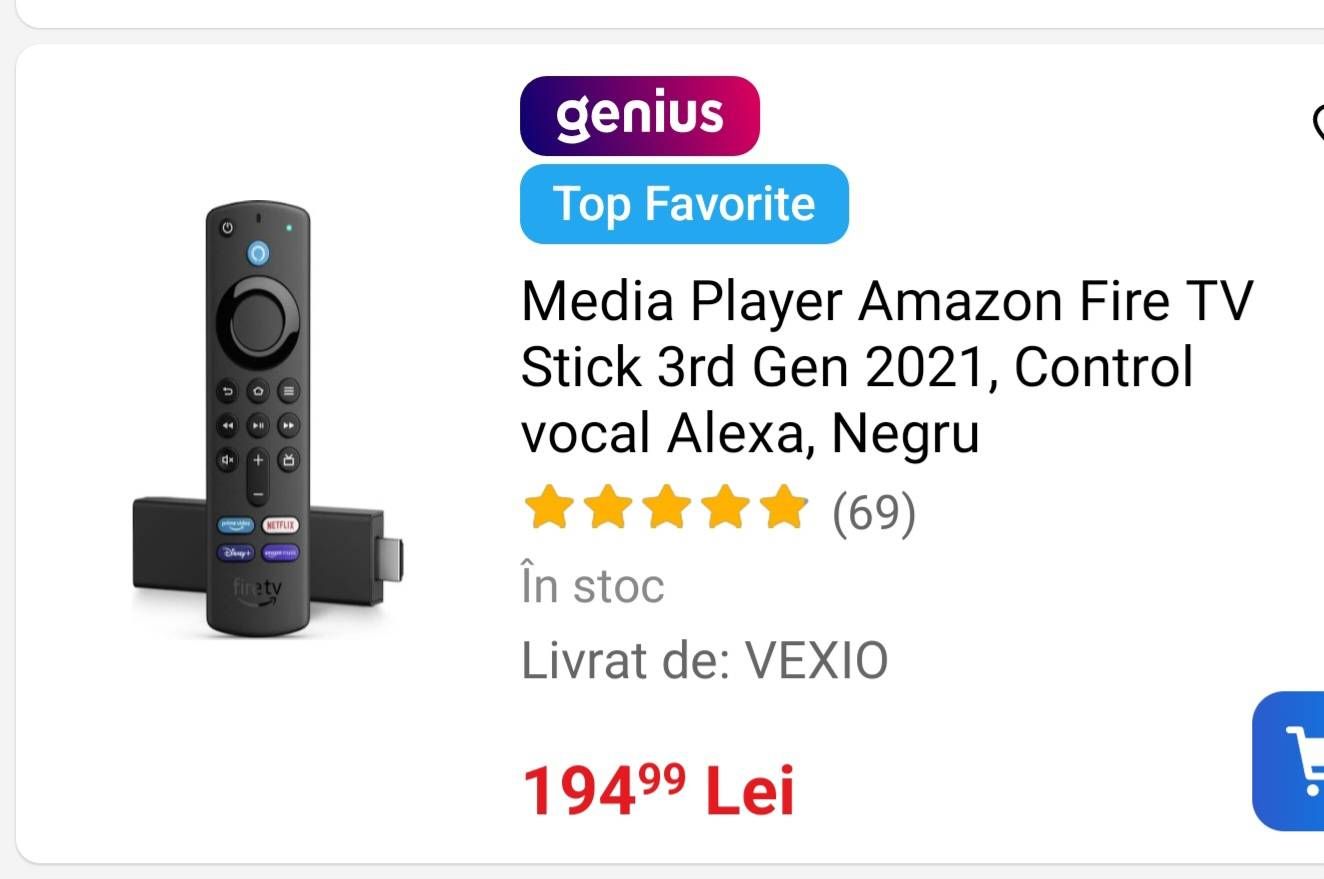Click the home button icon on the remote
1324x879 pixels.
tap(258, 390)
